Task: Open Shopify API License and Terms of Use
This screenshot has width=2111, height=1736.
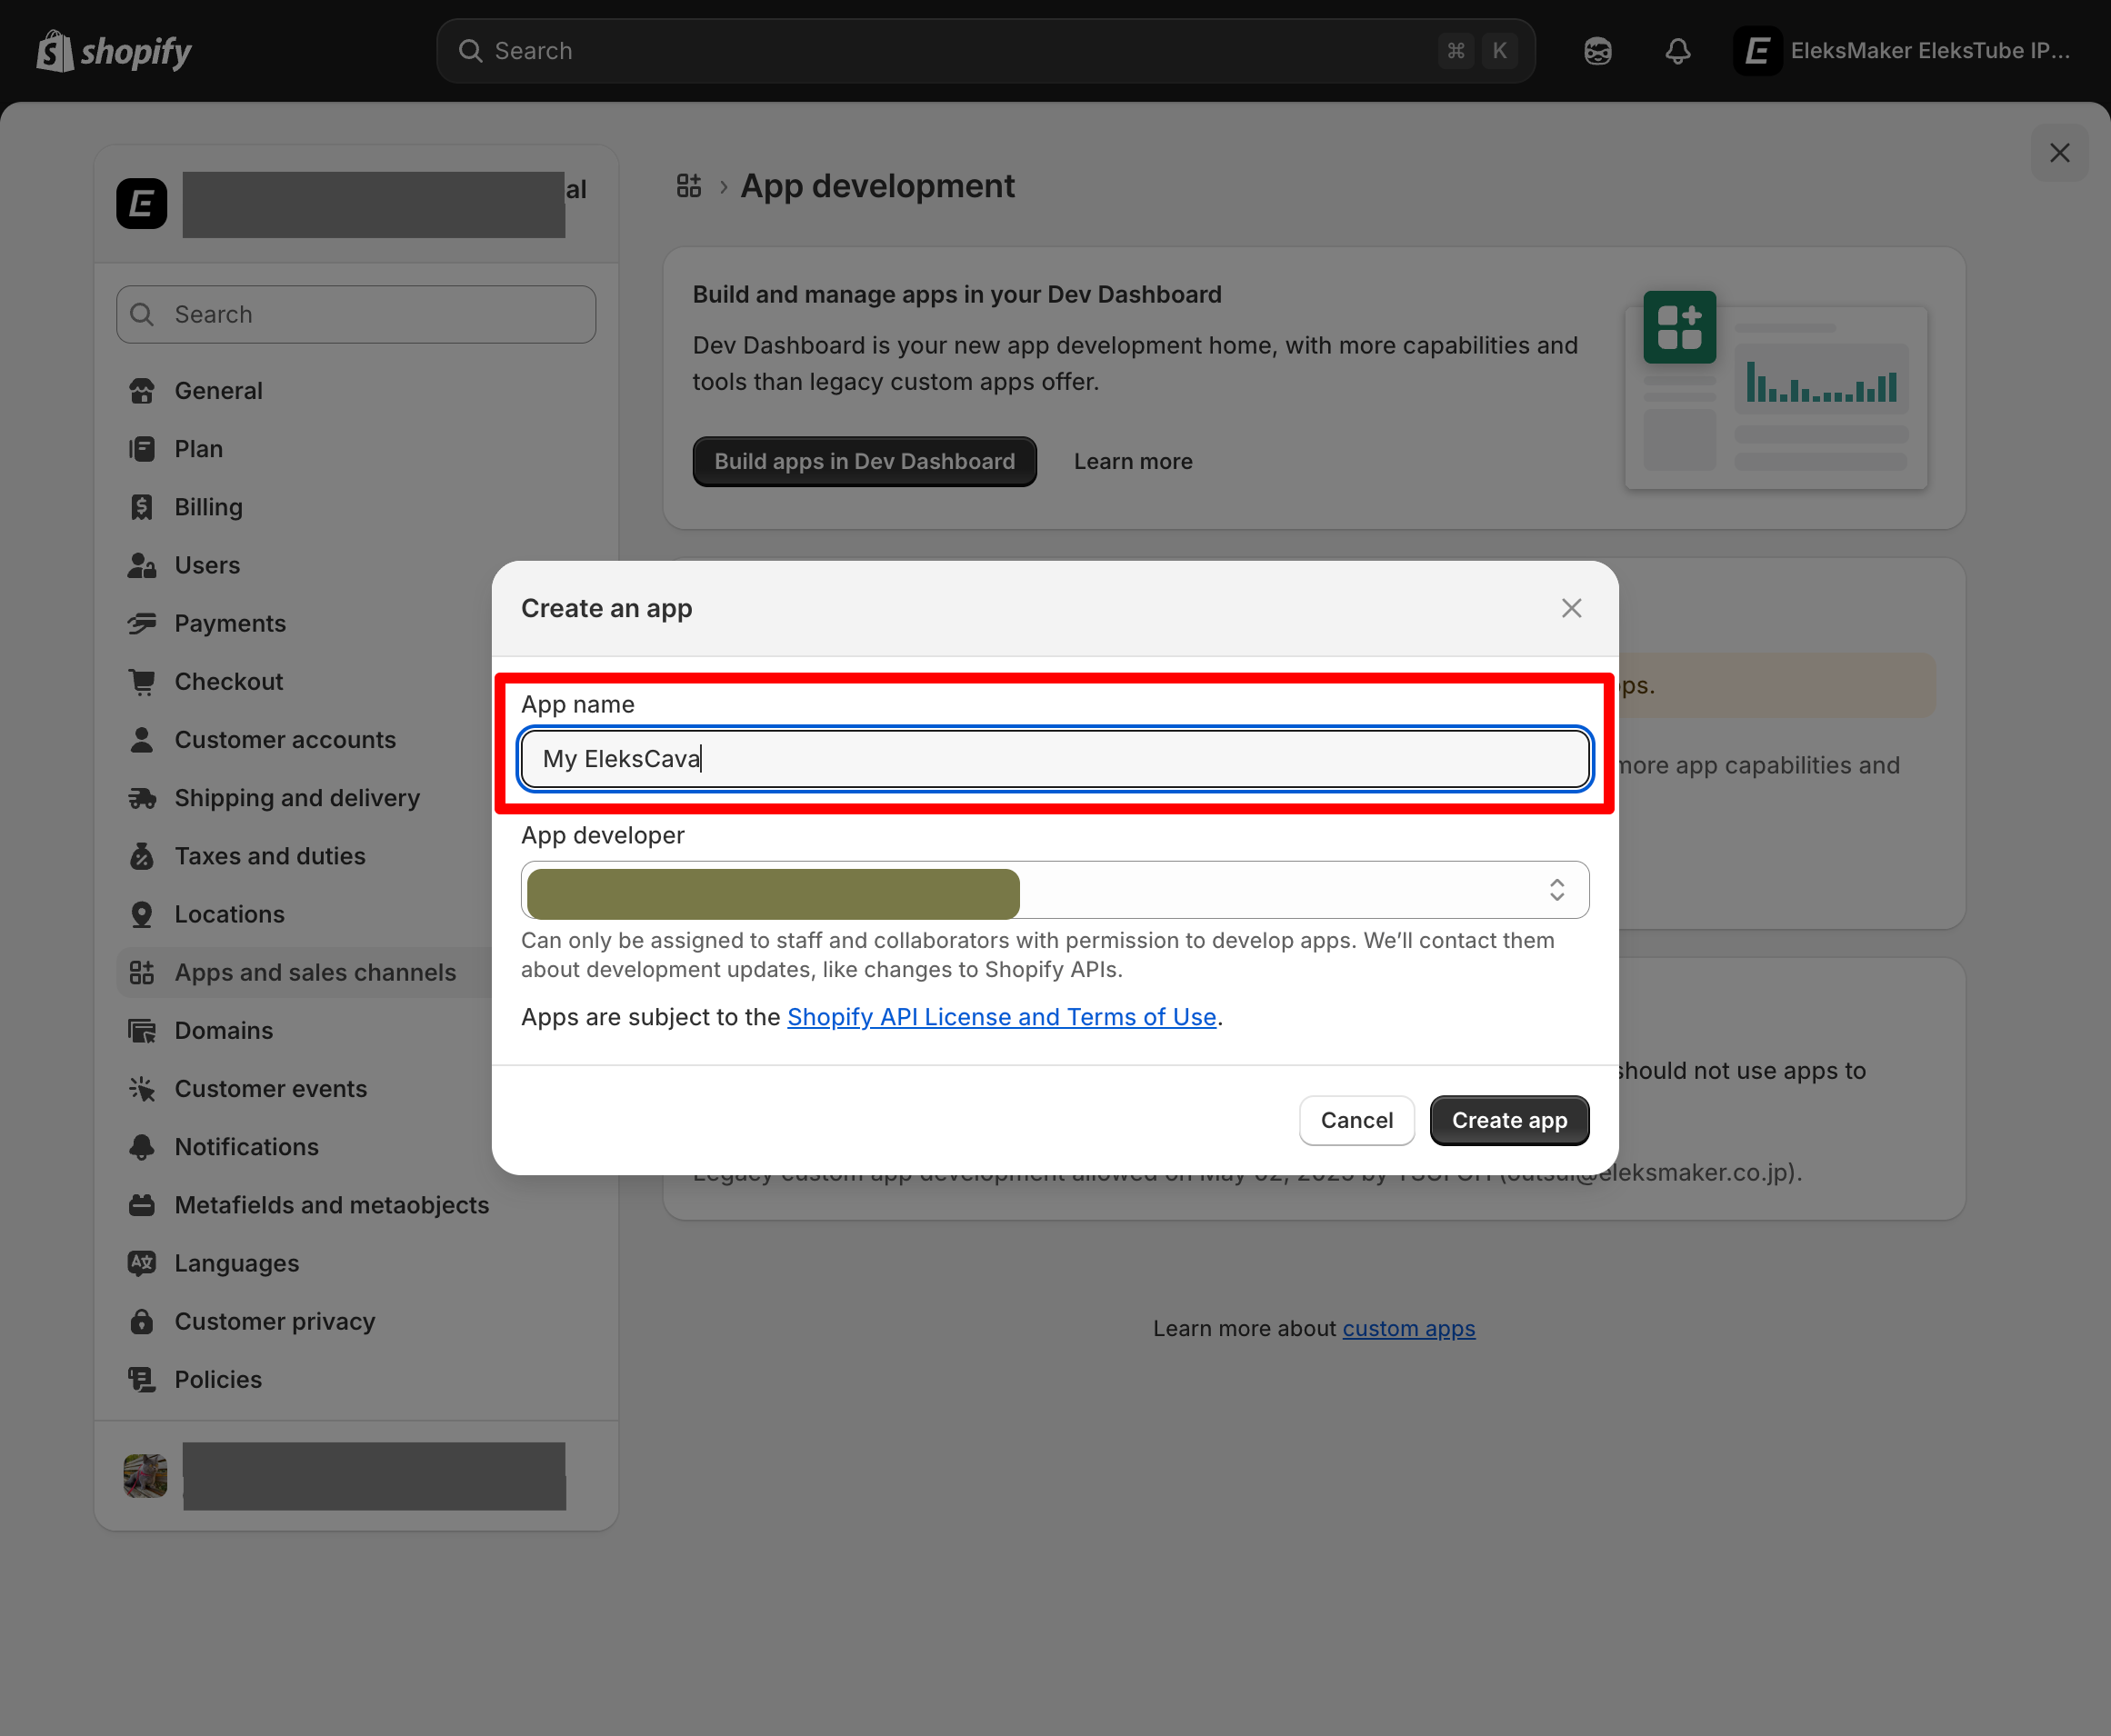Action: coord(1002,1016)
